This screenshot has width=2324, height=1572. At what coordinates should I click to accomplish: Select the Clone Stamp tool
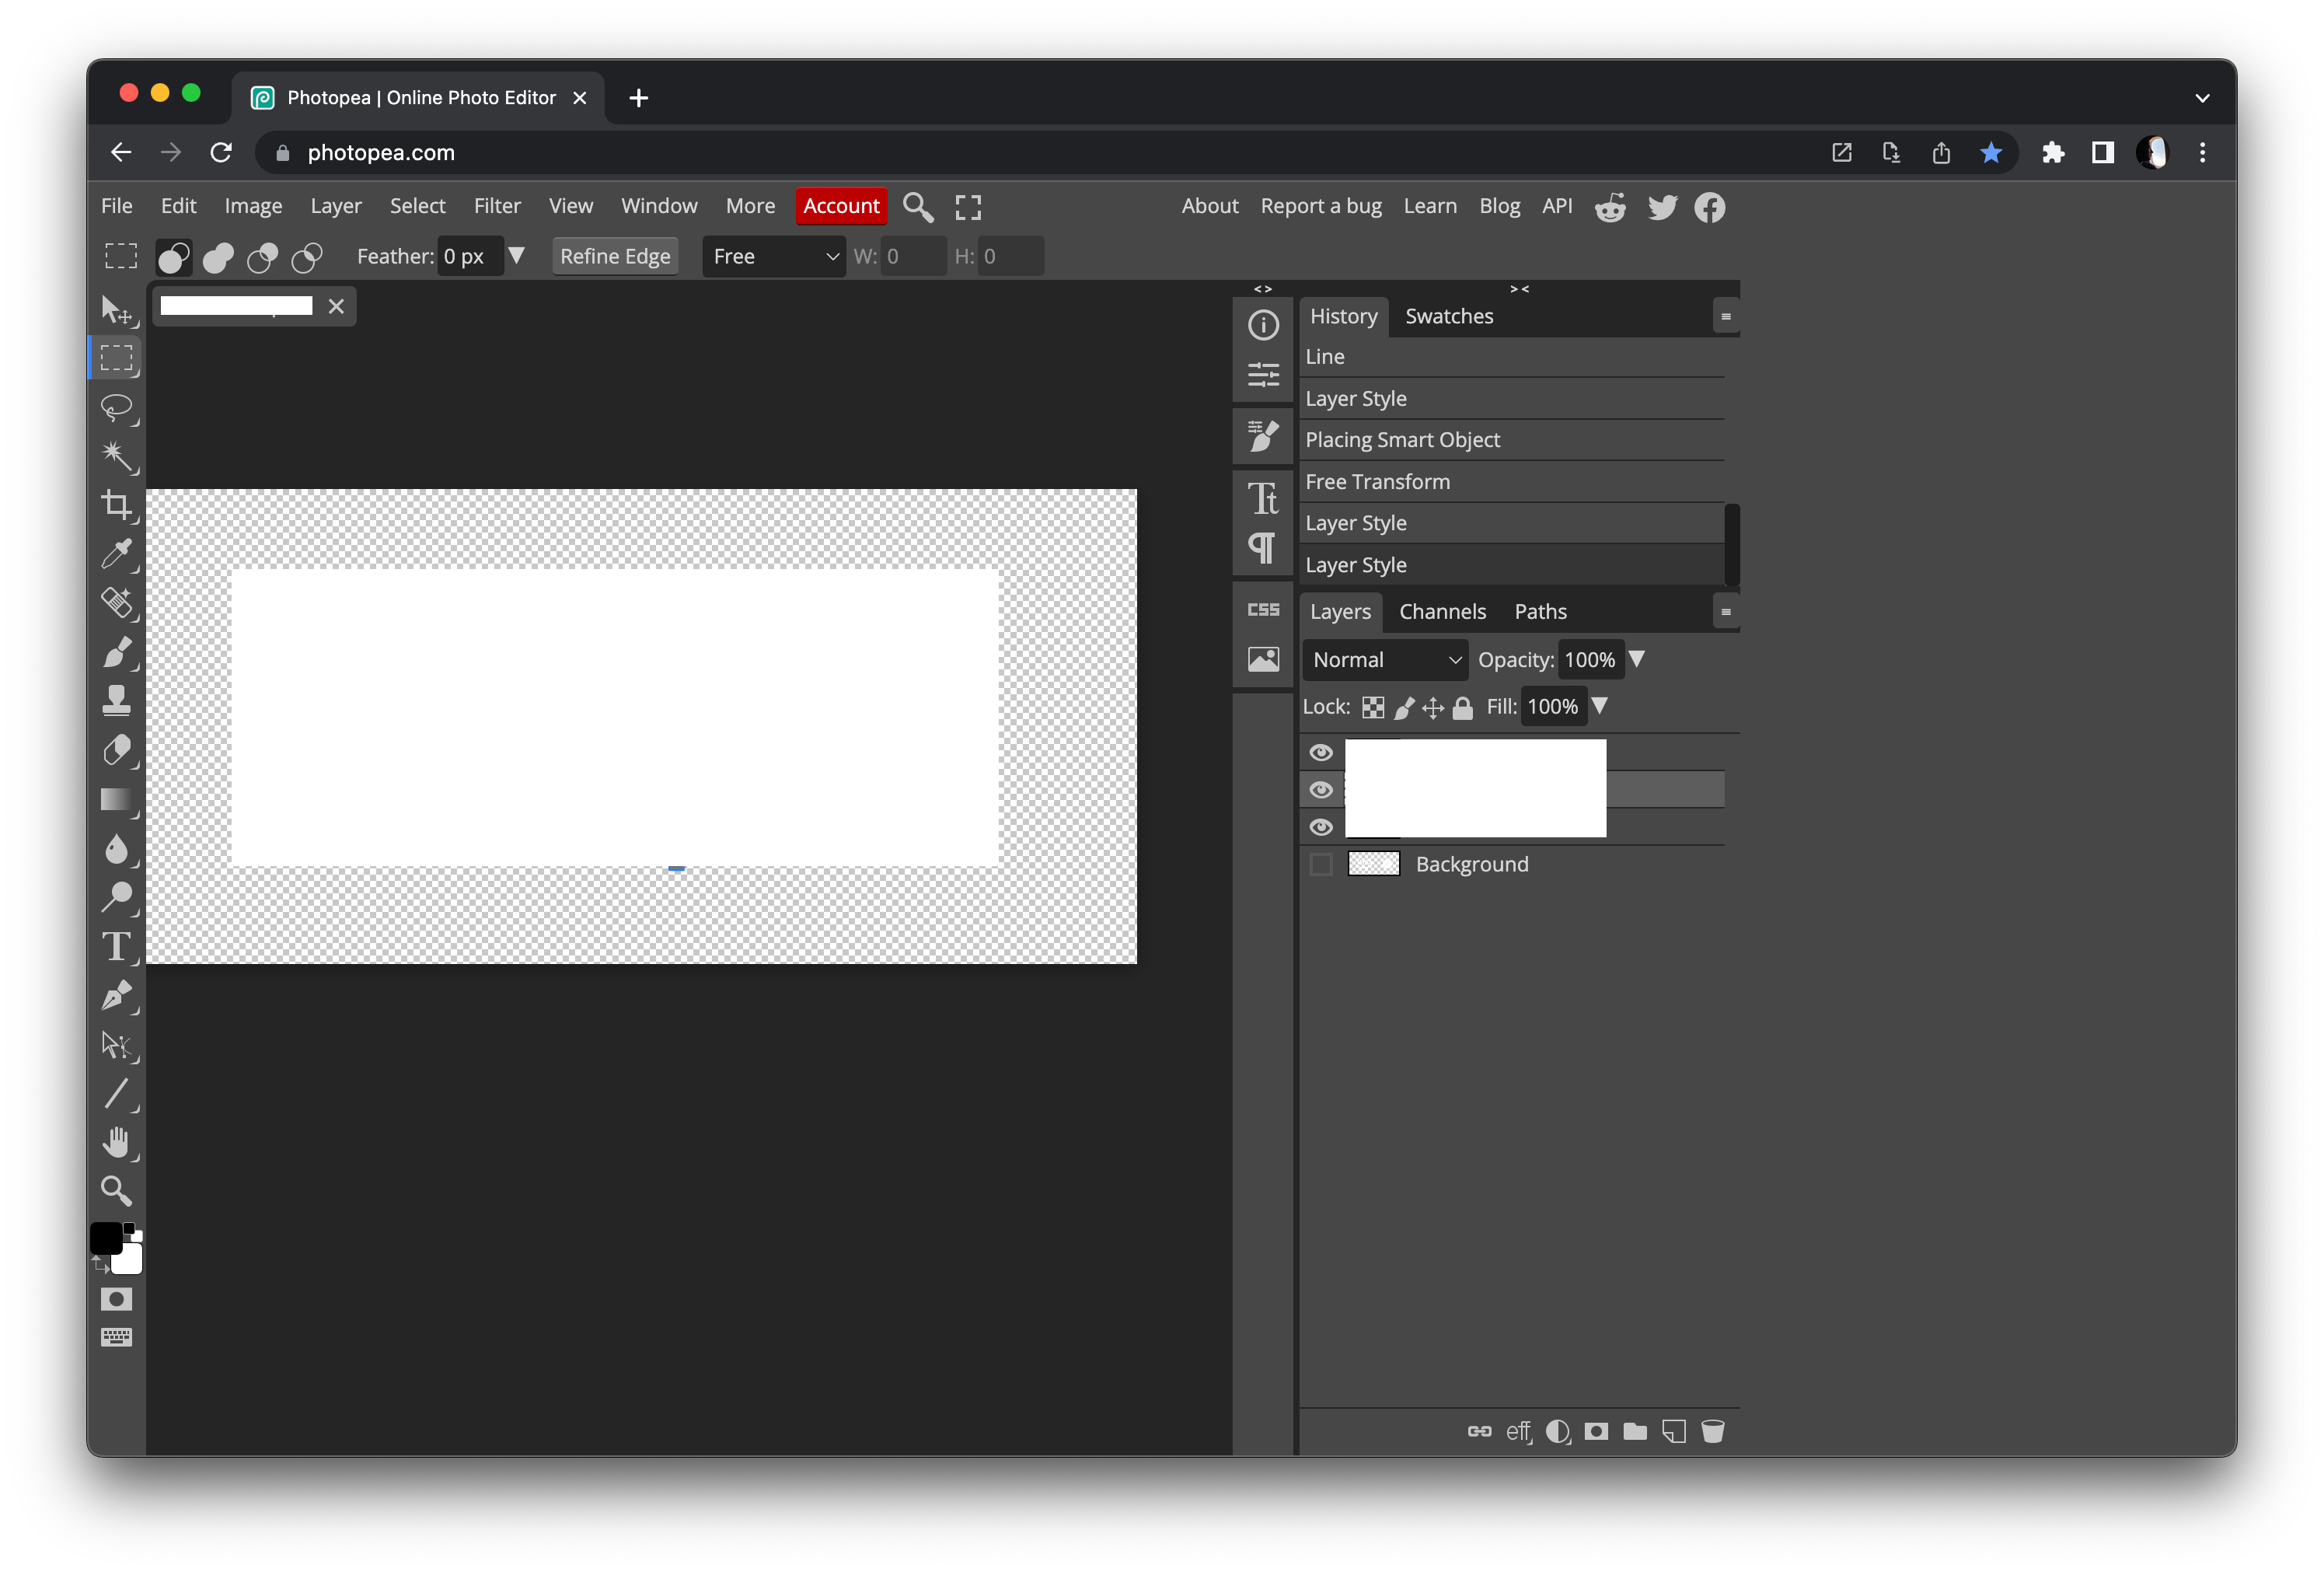click(x=117, y=700)
